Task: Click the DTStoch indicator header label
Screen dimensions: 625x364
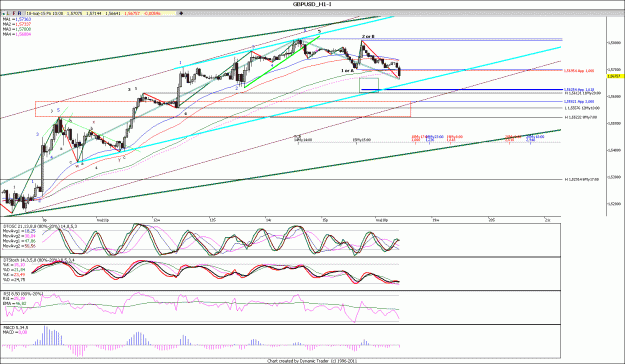Action: coord(38,260)
